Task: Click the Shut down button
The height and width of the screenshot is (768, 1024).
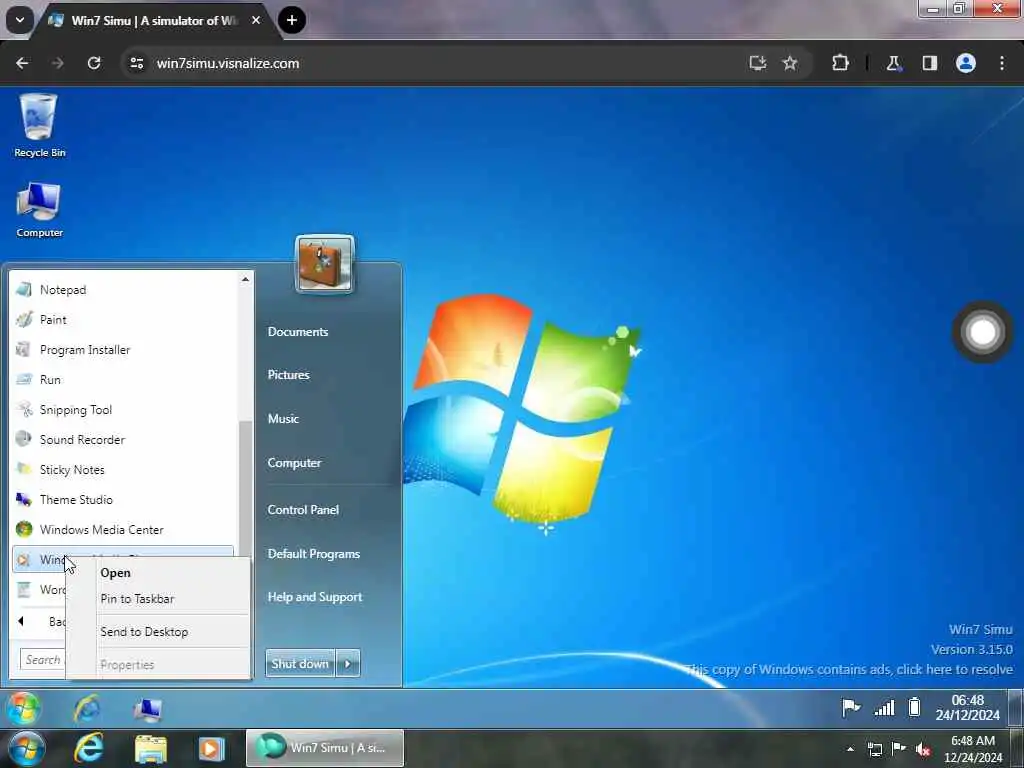Action: coord(300,664)
